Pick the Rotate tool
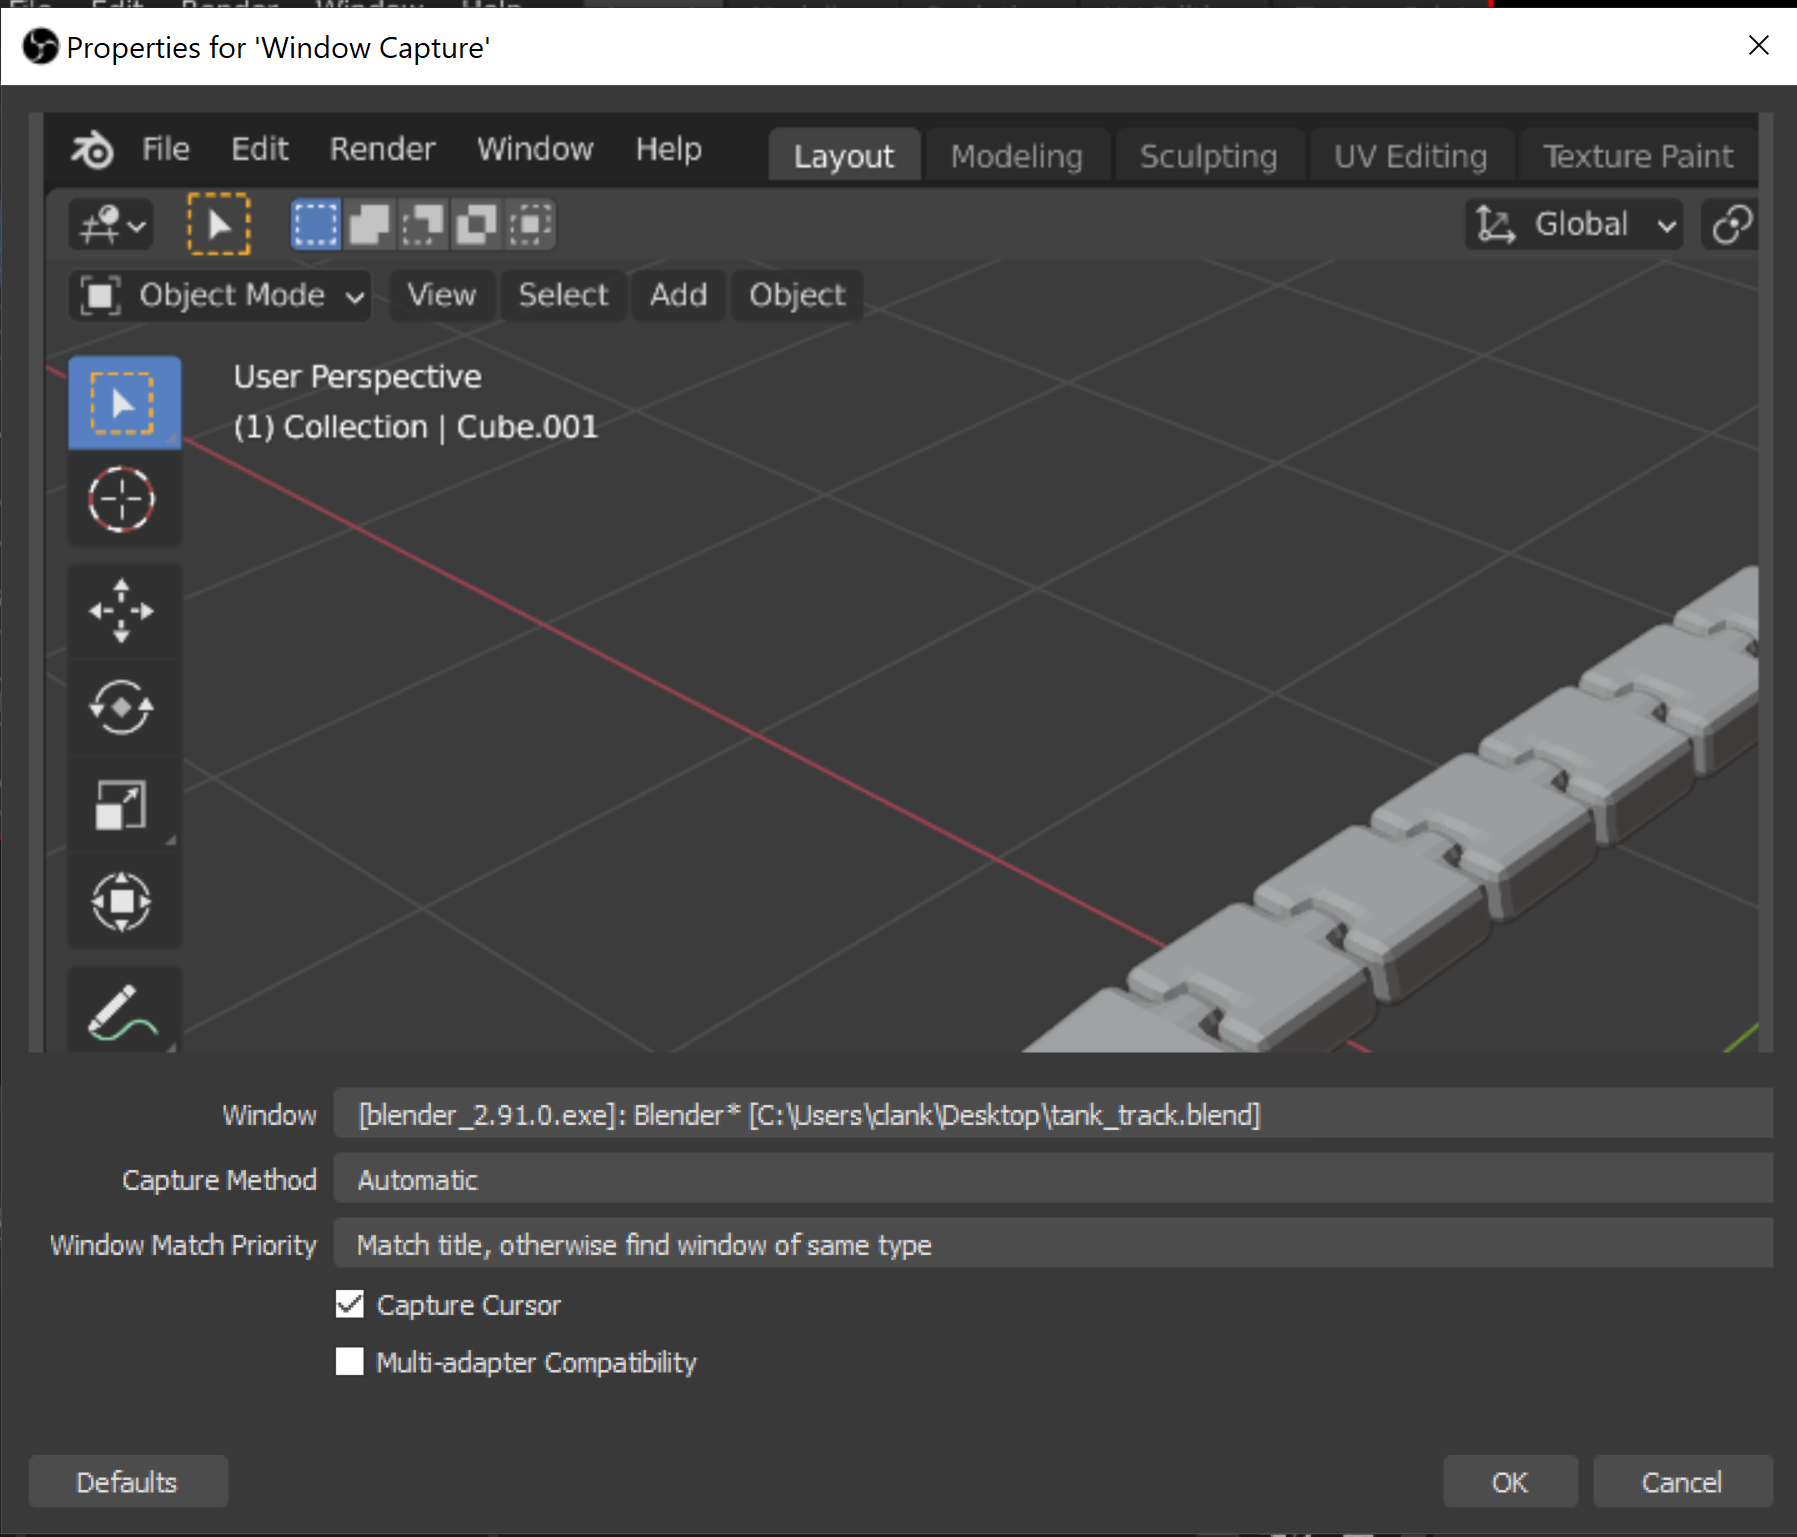The height and width of the screenshot is (1537, 1797). (x=122, y=708)
